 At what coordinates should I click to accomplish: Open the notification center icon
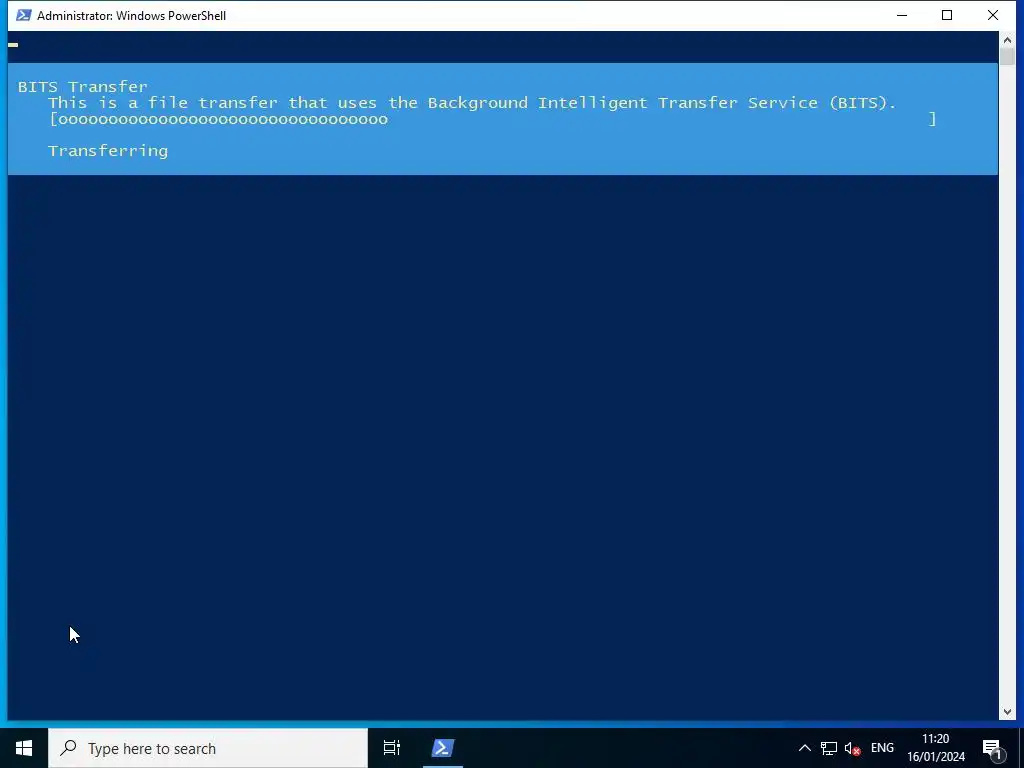point(993,748)
